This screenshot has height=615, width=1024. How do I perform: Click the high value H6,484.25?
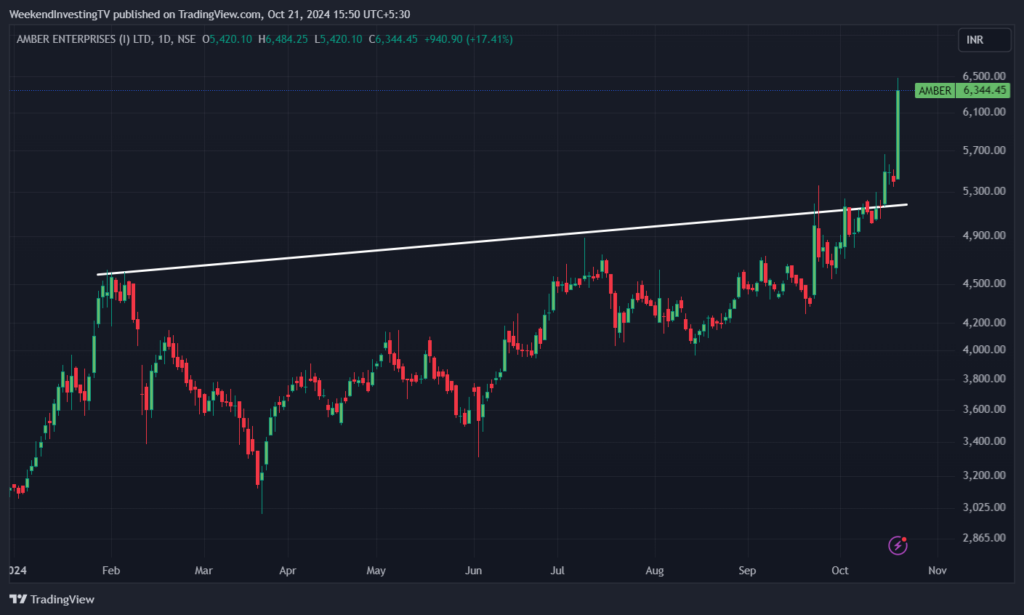(x=283, y=39)
